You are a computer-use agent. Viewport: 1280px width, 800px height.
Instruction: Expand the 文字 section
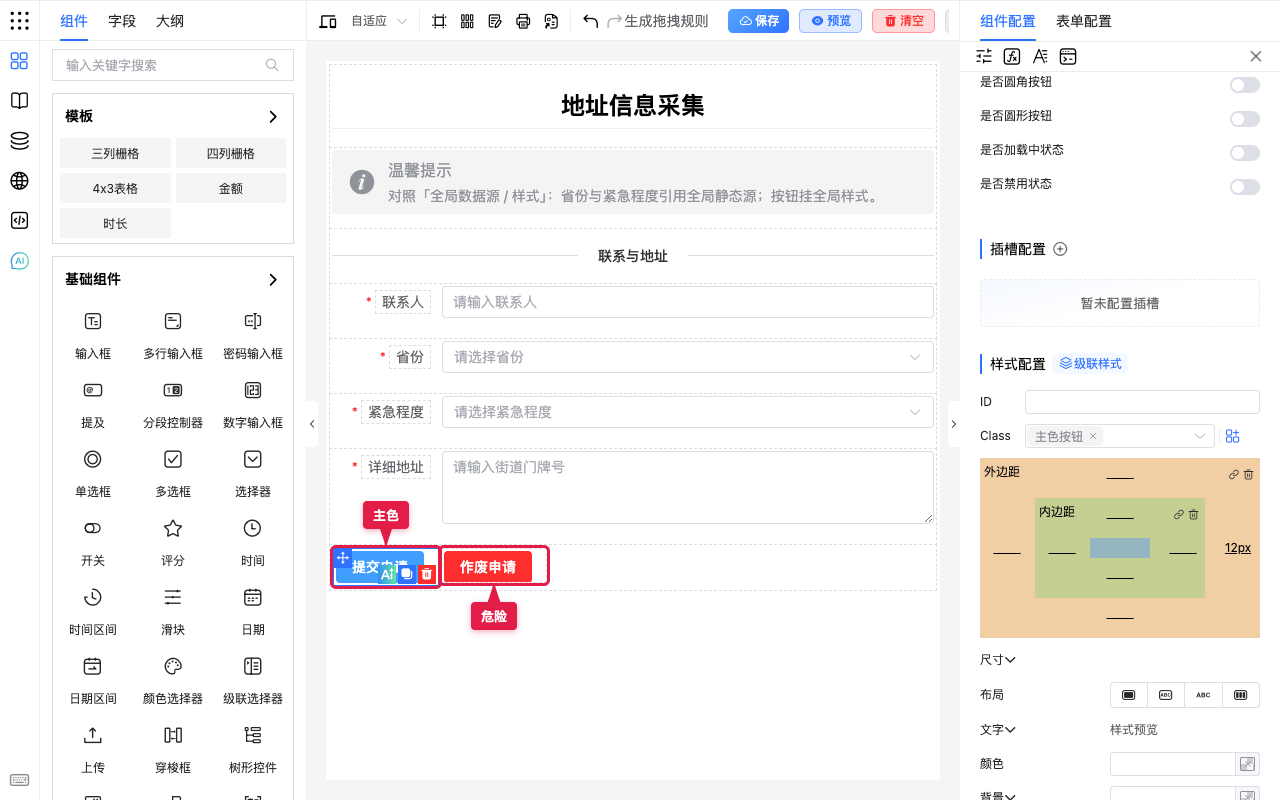coord(998,730)
